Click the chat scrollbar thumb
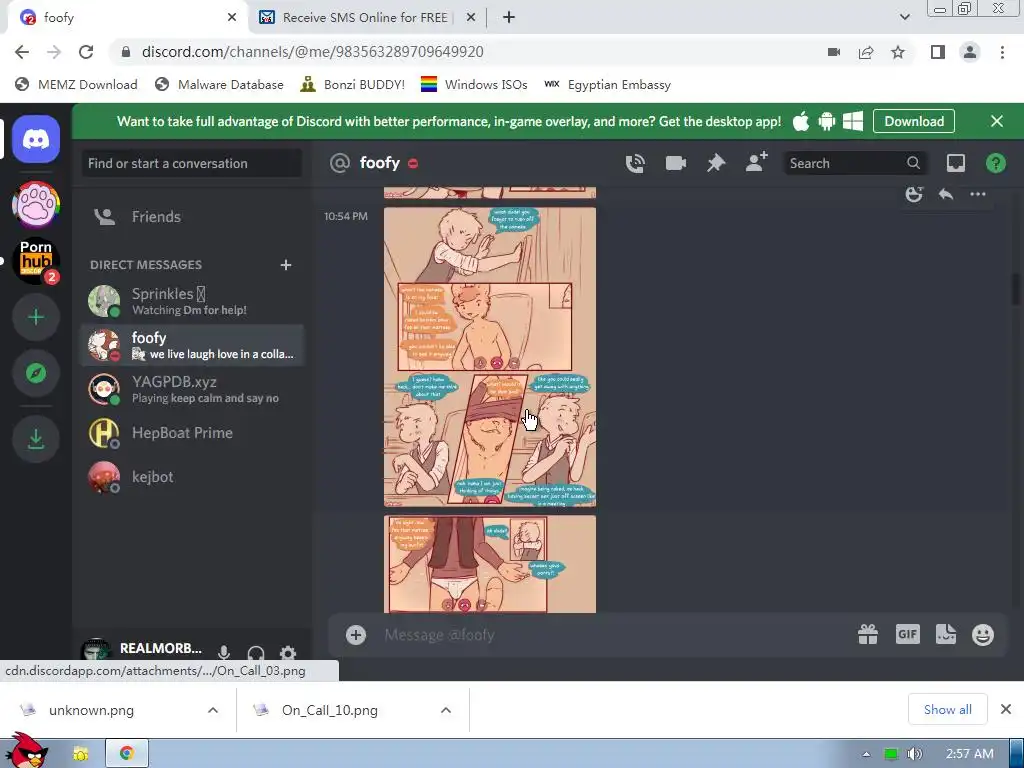Viewport: 1024px width, 768px height. click(1016, 290)
